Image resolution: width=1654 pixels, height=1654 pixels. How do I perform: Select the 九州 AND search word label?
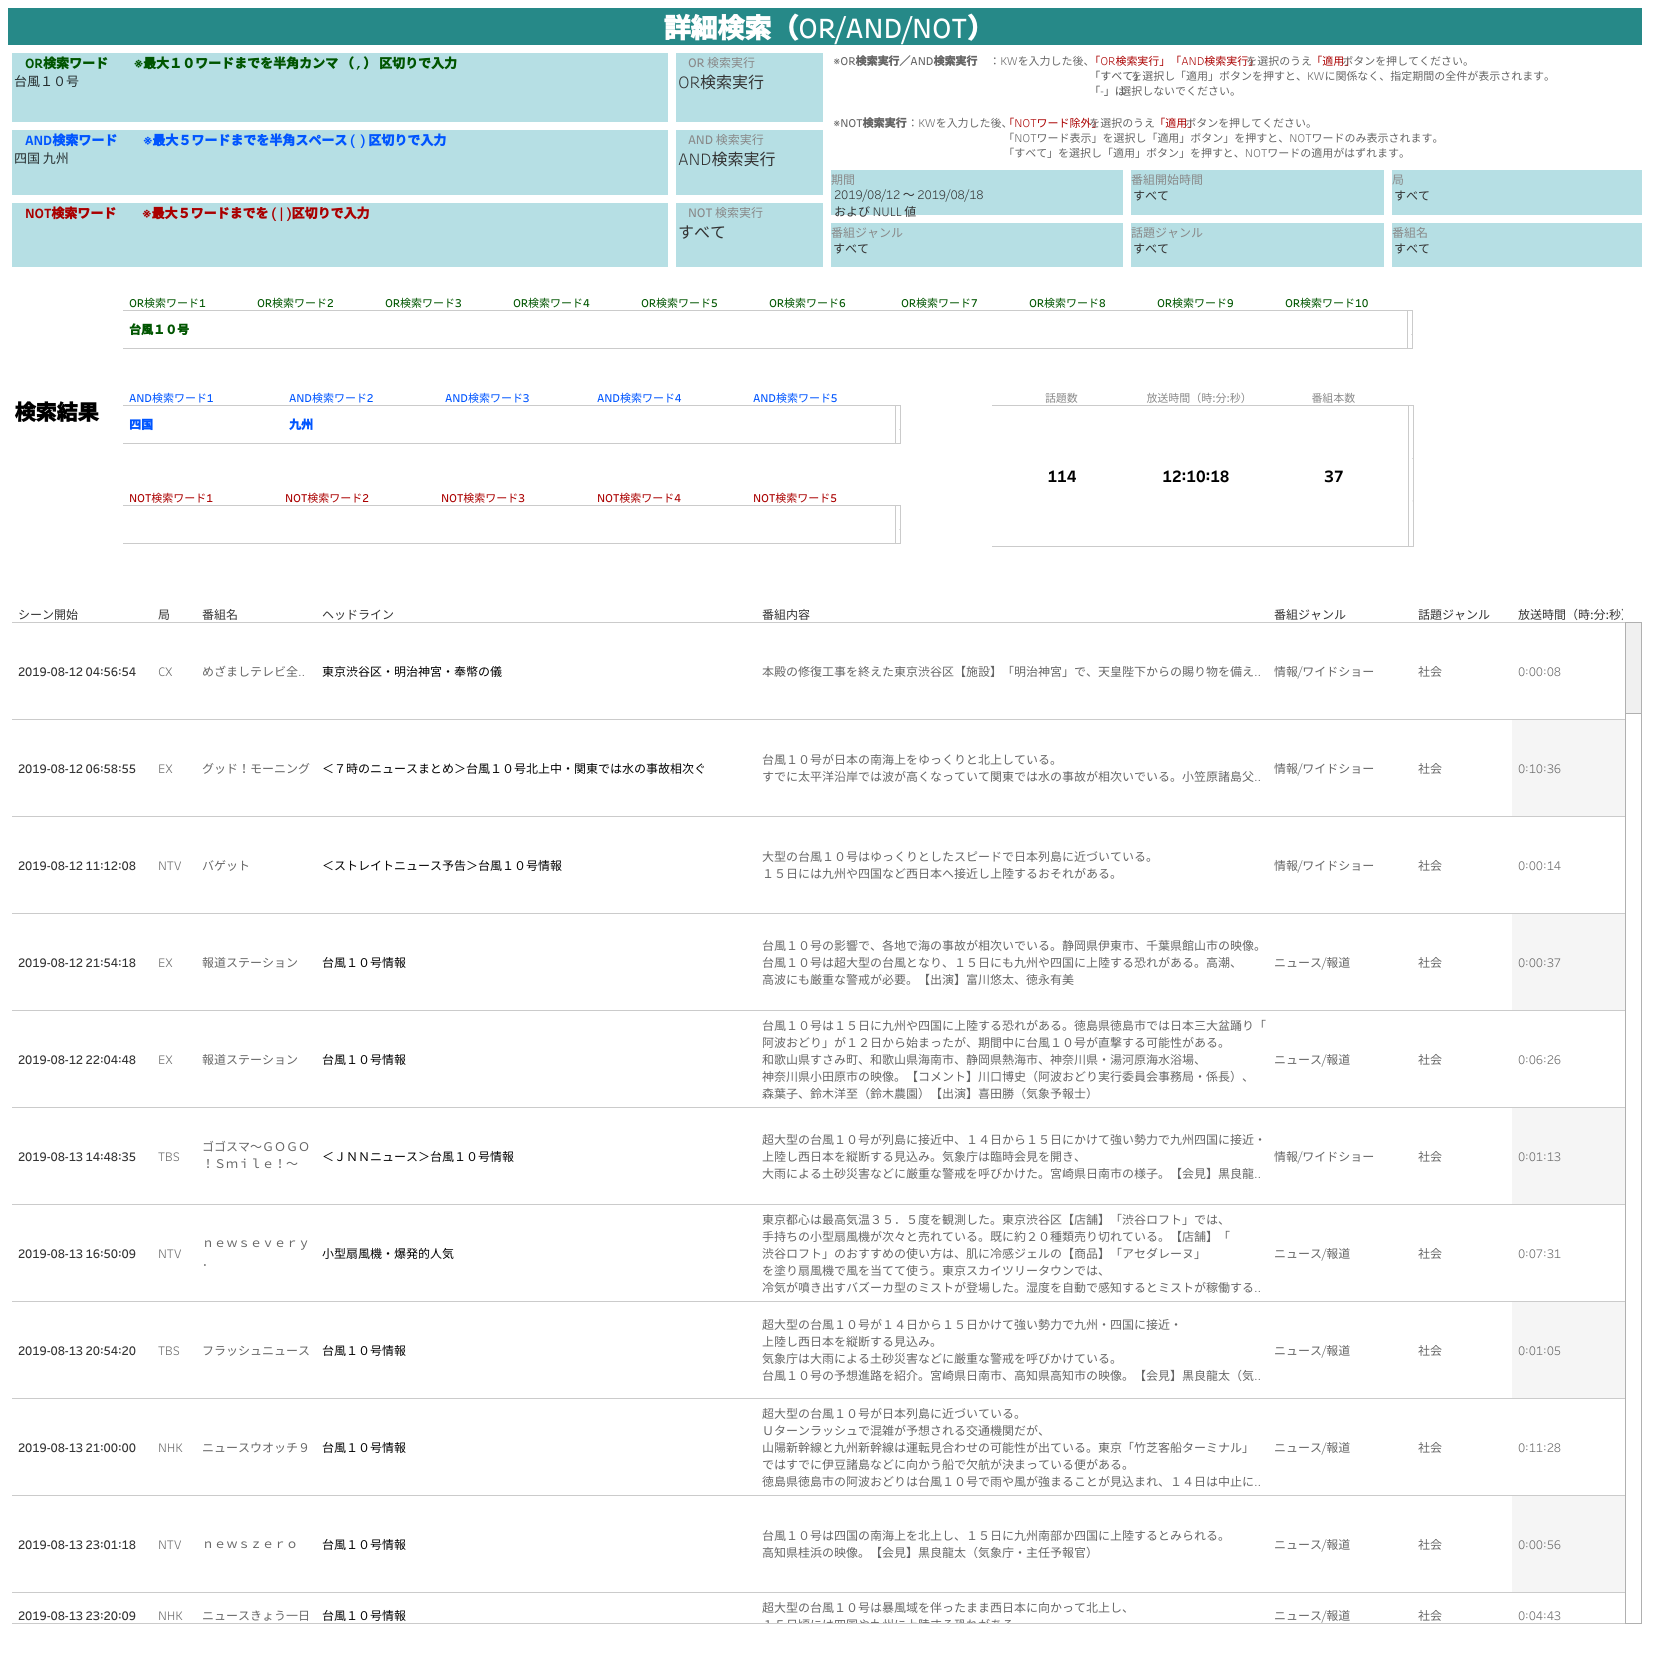tap(301, 425)
